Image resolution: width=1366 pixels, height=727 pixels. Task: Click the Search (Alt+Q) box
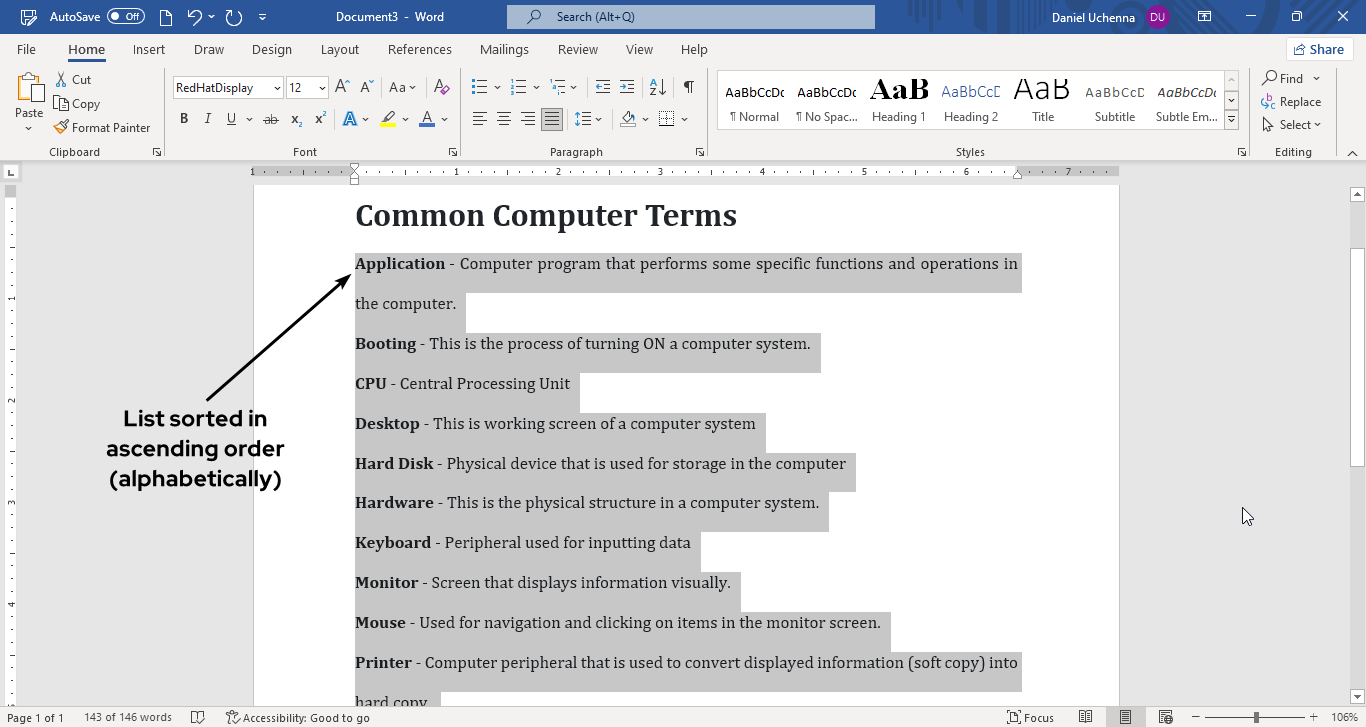690,17
